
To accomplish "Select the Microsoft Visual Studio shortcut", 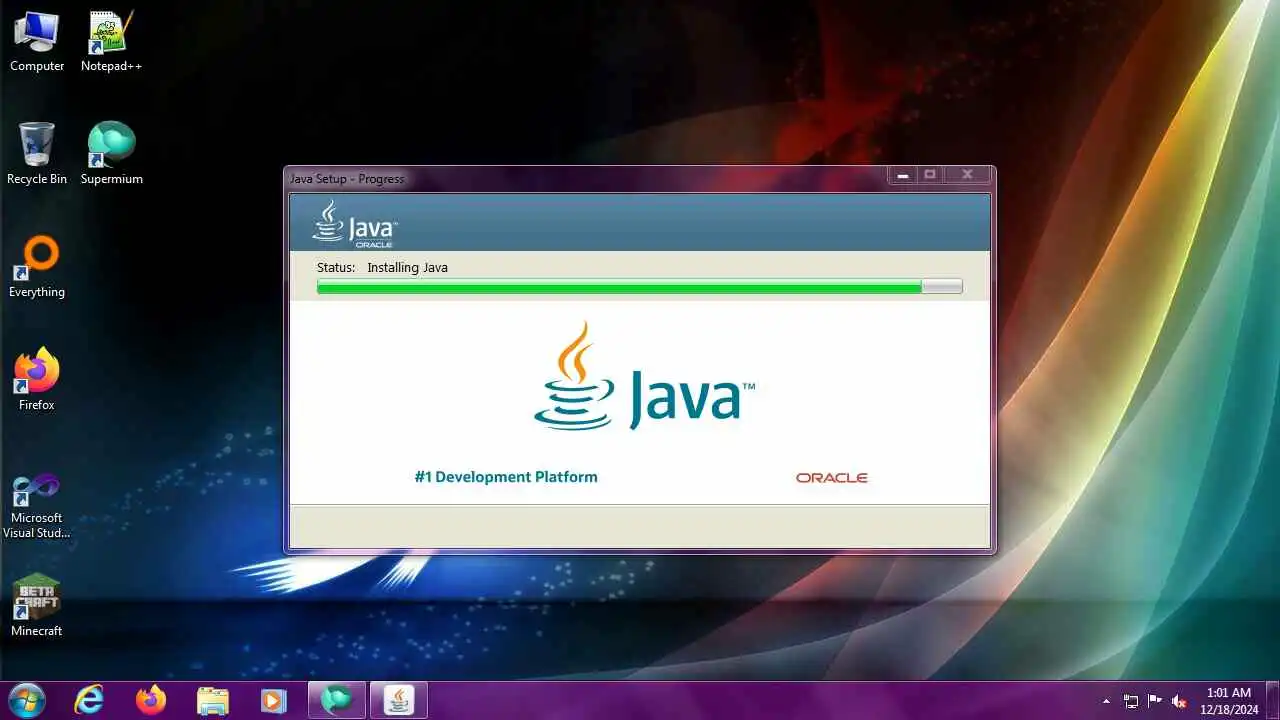I will pos(37,506).
